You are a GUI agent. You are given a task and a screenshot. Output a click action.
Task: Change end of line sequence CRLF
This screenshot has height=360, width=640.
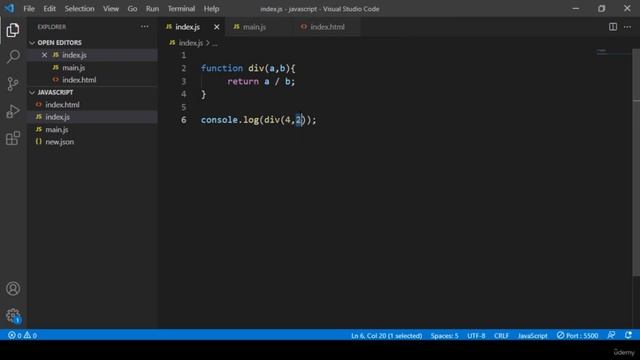pyautogui.click(x=501, y=336)
